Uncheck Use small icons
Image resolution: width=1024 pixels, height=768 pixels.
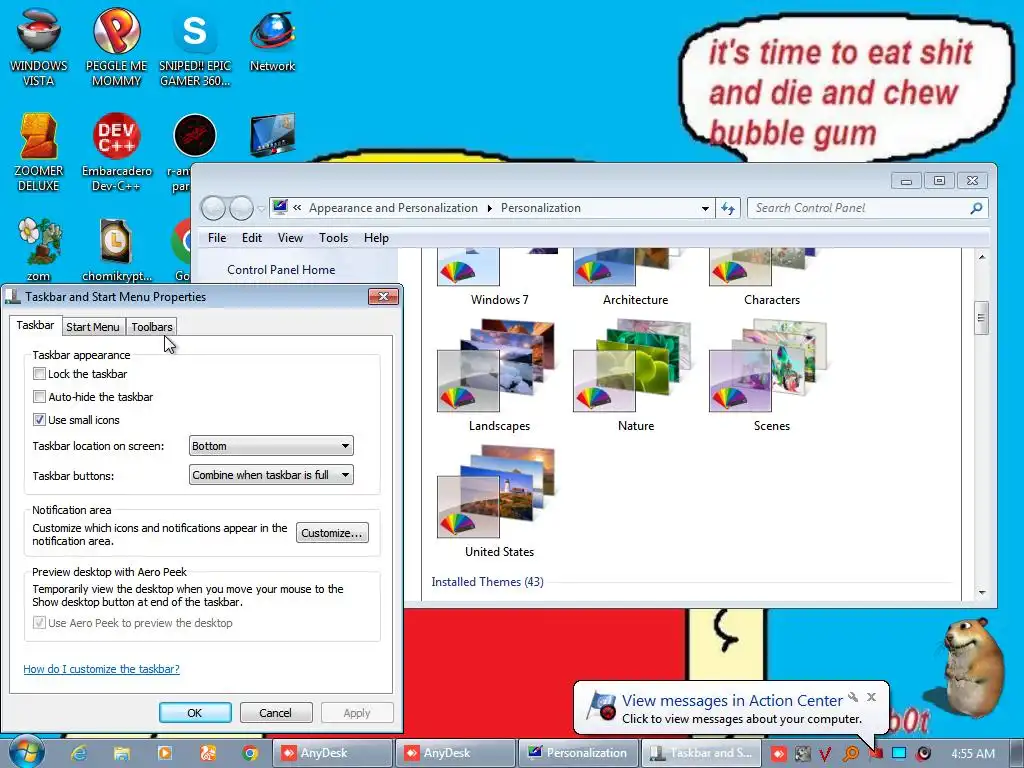pos(39,420)
